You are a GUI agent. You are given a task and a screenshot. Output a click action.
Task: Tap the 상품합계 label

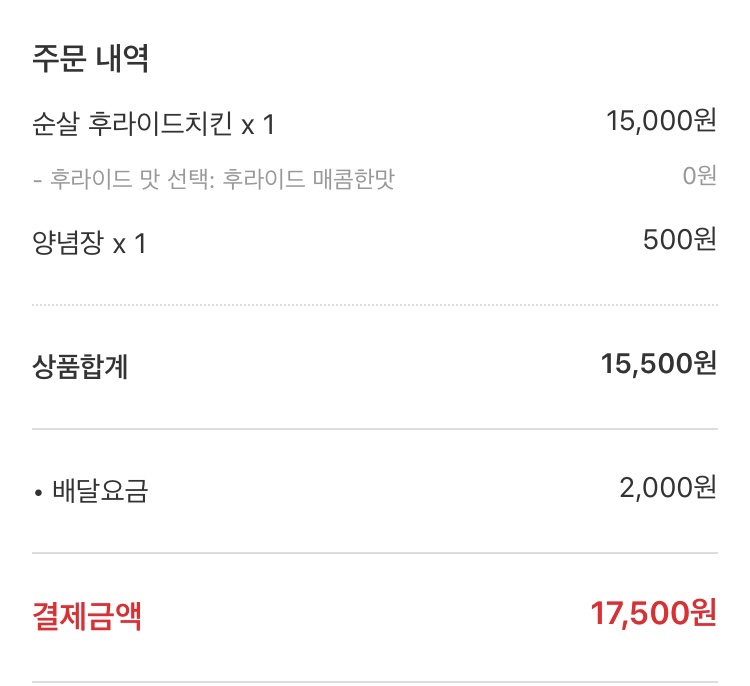[80, 368]
